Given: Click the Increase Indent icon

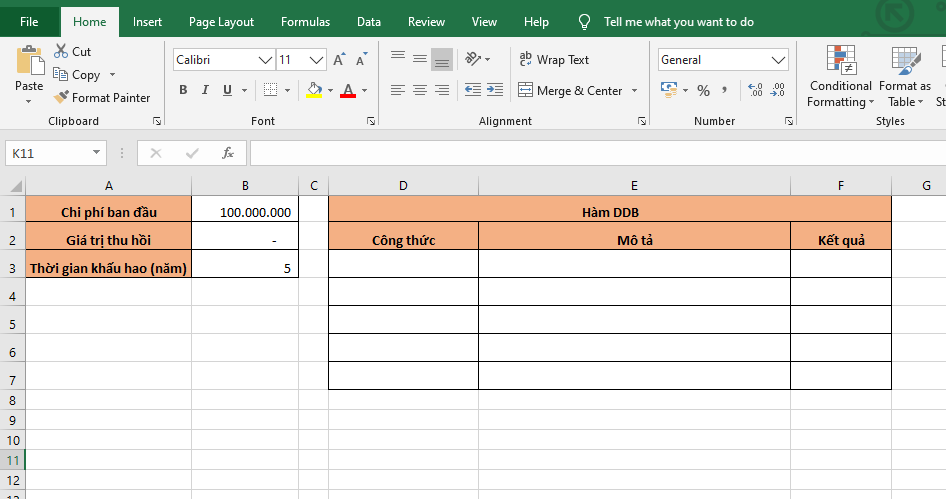Looking at the screenshot, I should [495, 91].
